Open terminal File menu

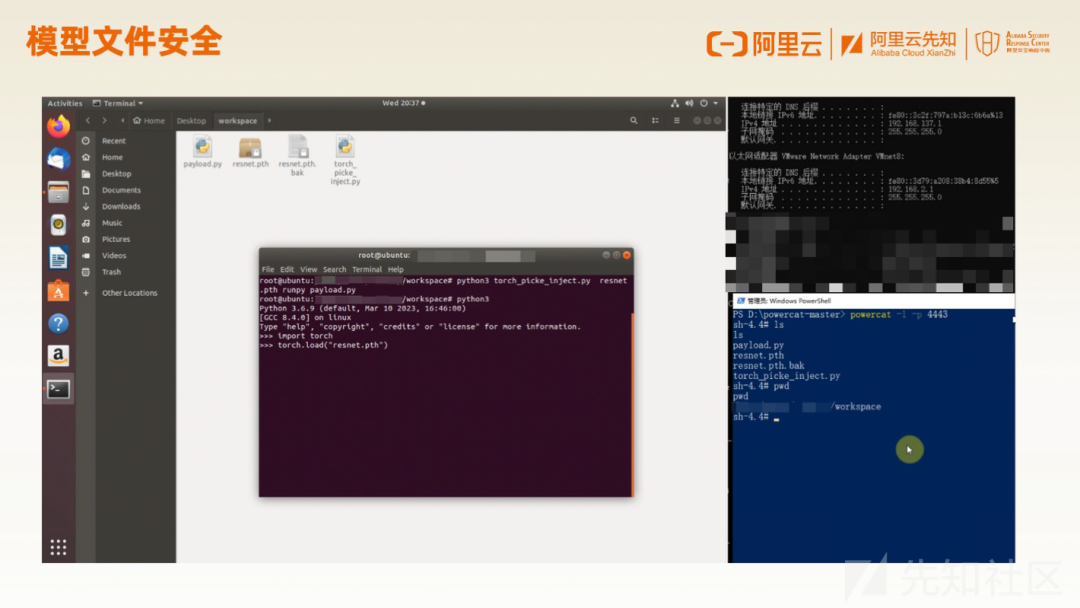coord(268,269)
